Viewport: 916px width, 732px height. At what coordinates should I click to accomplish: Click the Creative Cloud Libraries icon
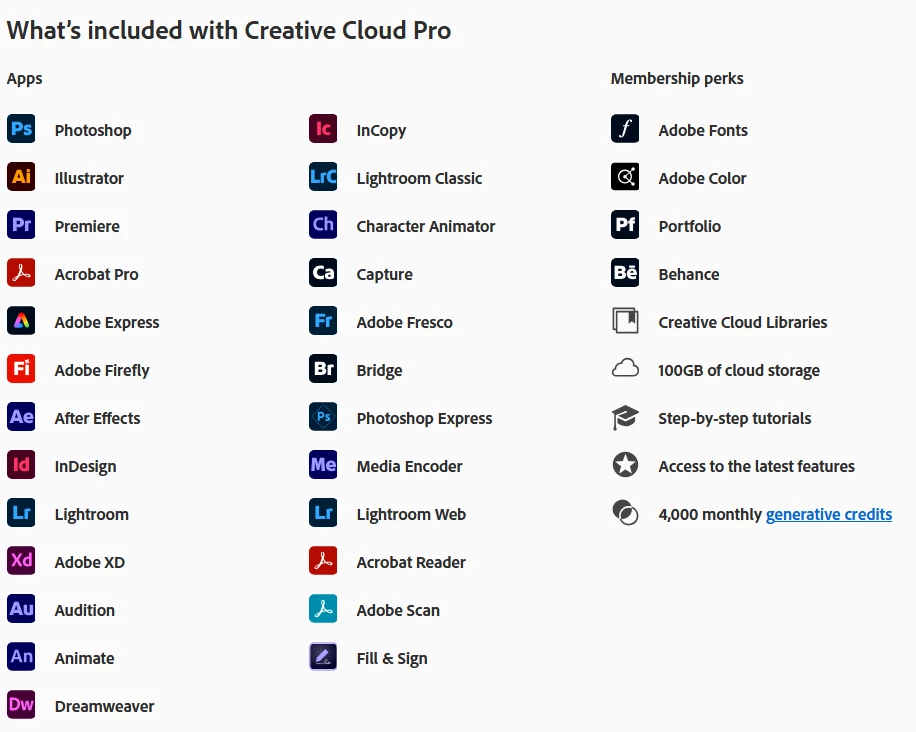625,321
